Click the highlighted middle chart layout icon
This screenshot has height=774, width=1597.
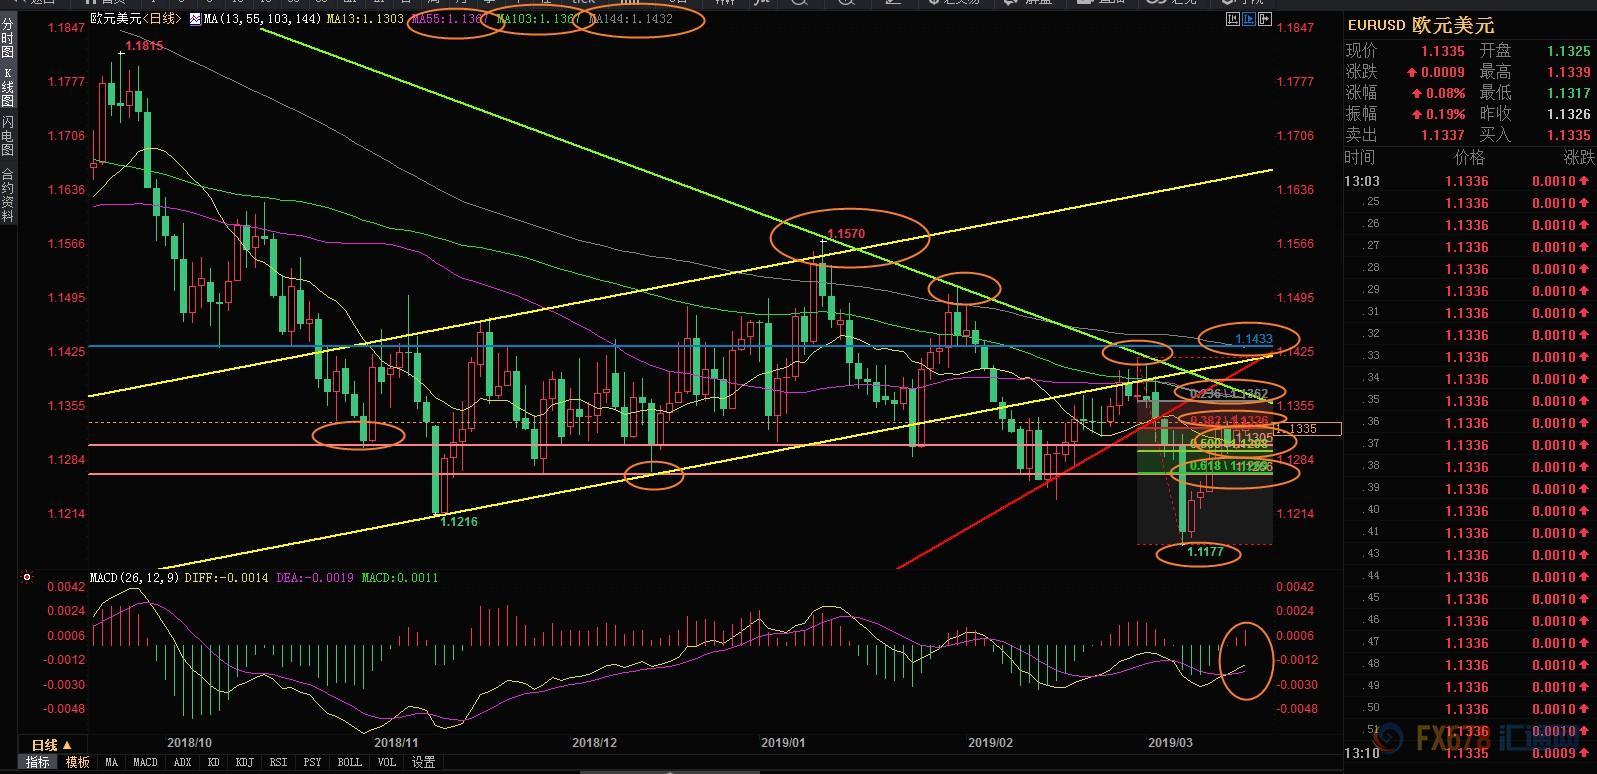pyautogui.click(x=1250, y=19)
